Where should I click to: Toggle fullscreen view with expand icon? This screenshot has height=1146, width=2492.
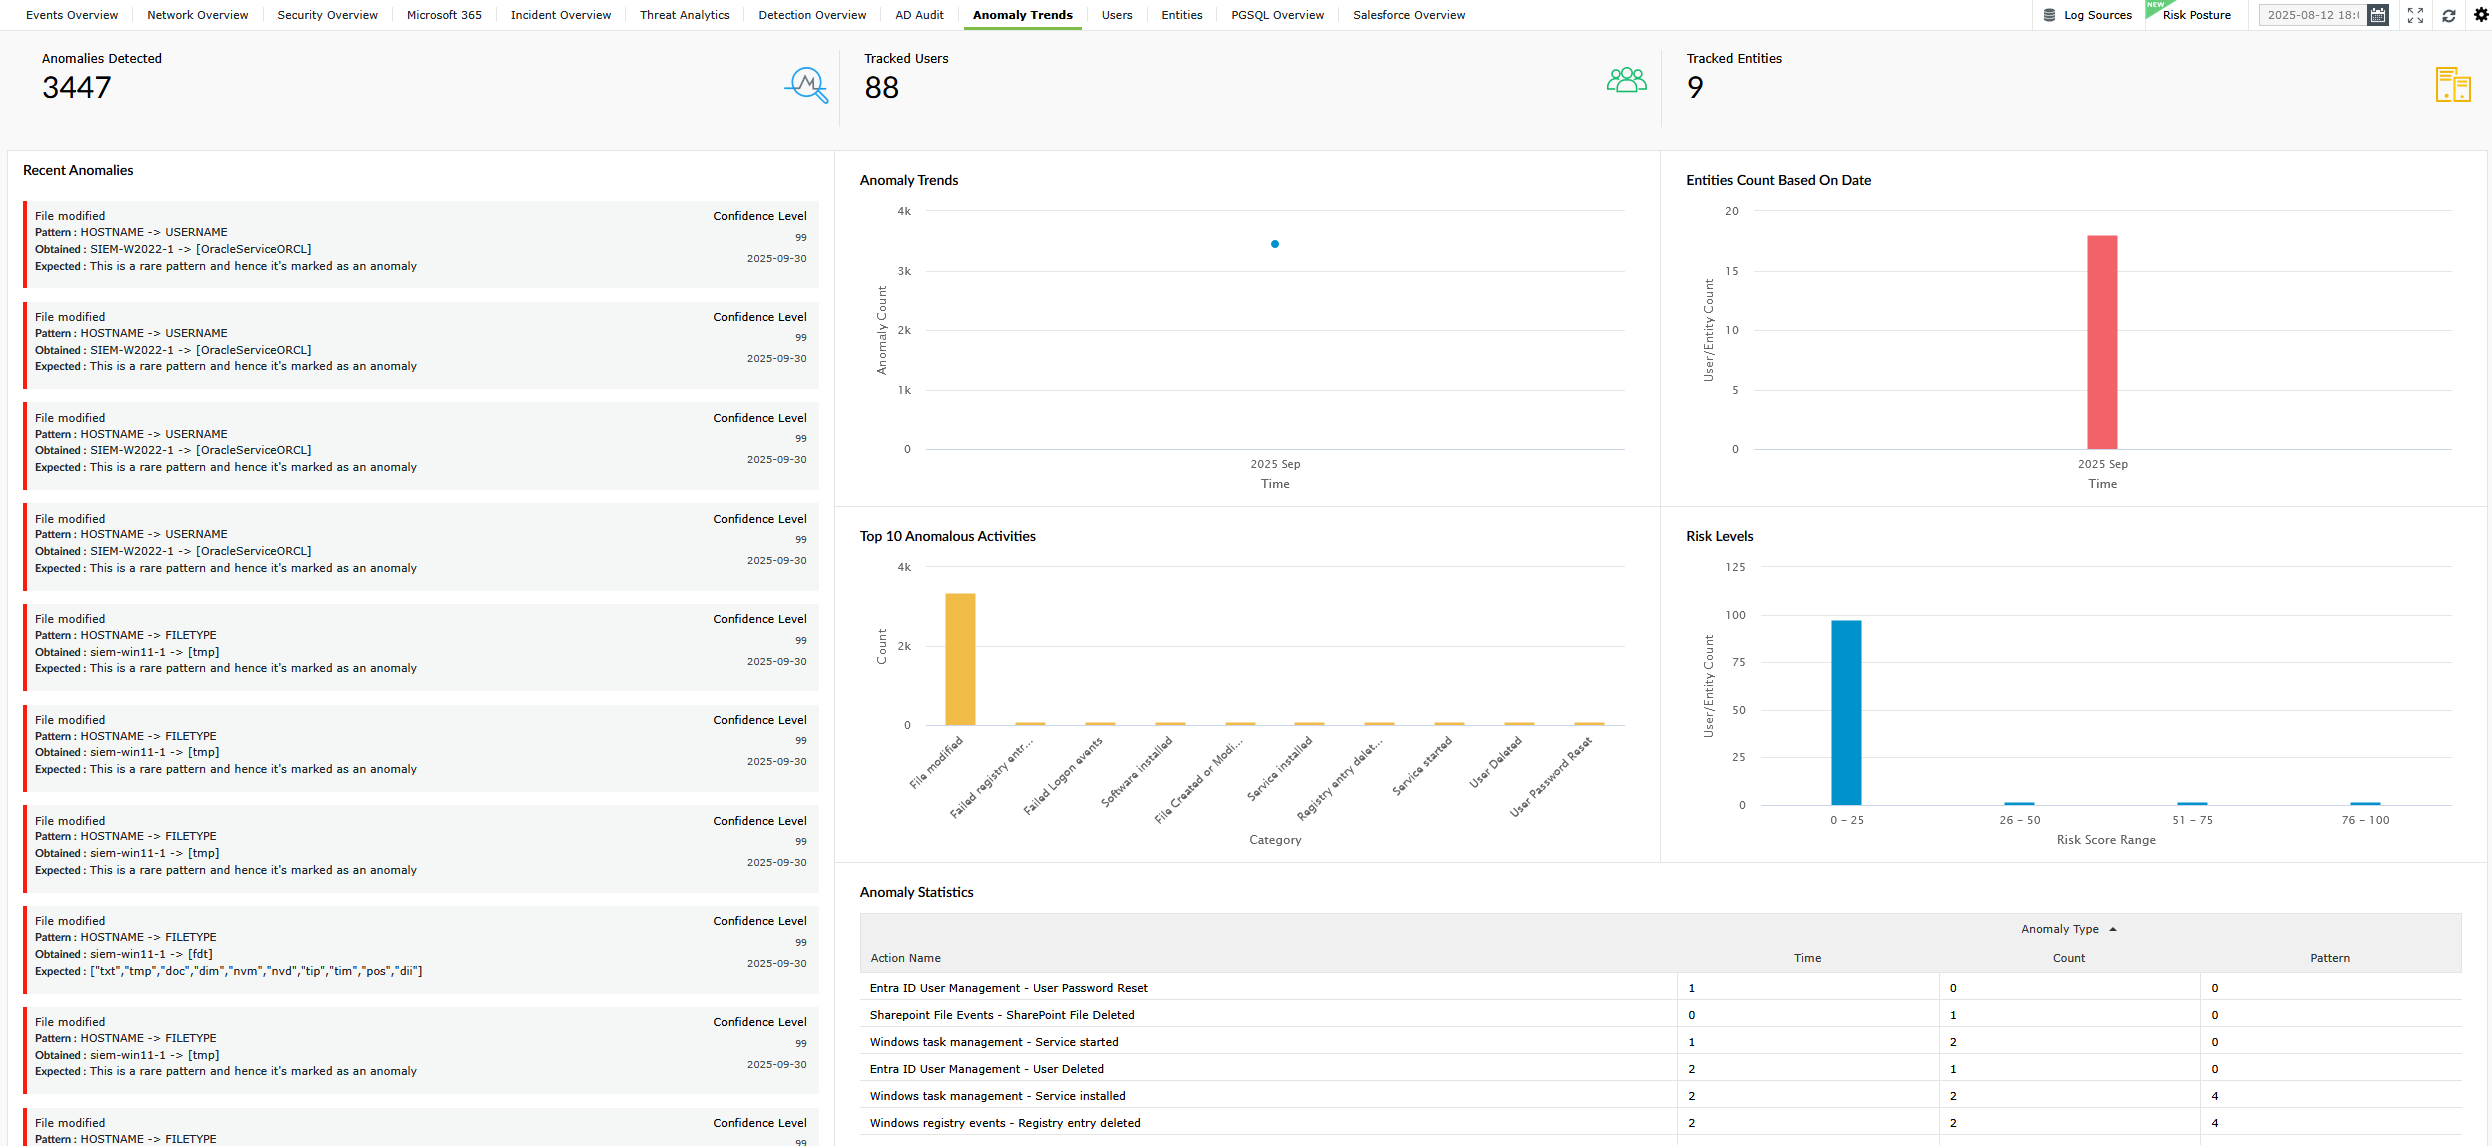click(2416, 15)
